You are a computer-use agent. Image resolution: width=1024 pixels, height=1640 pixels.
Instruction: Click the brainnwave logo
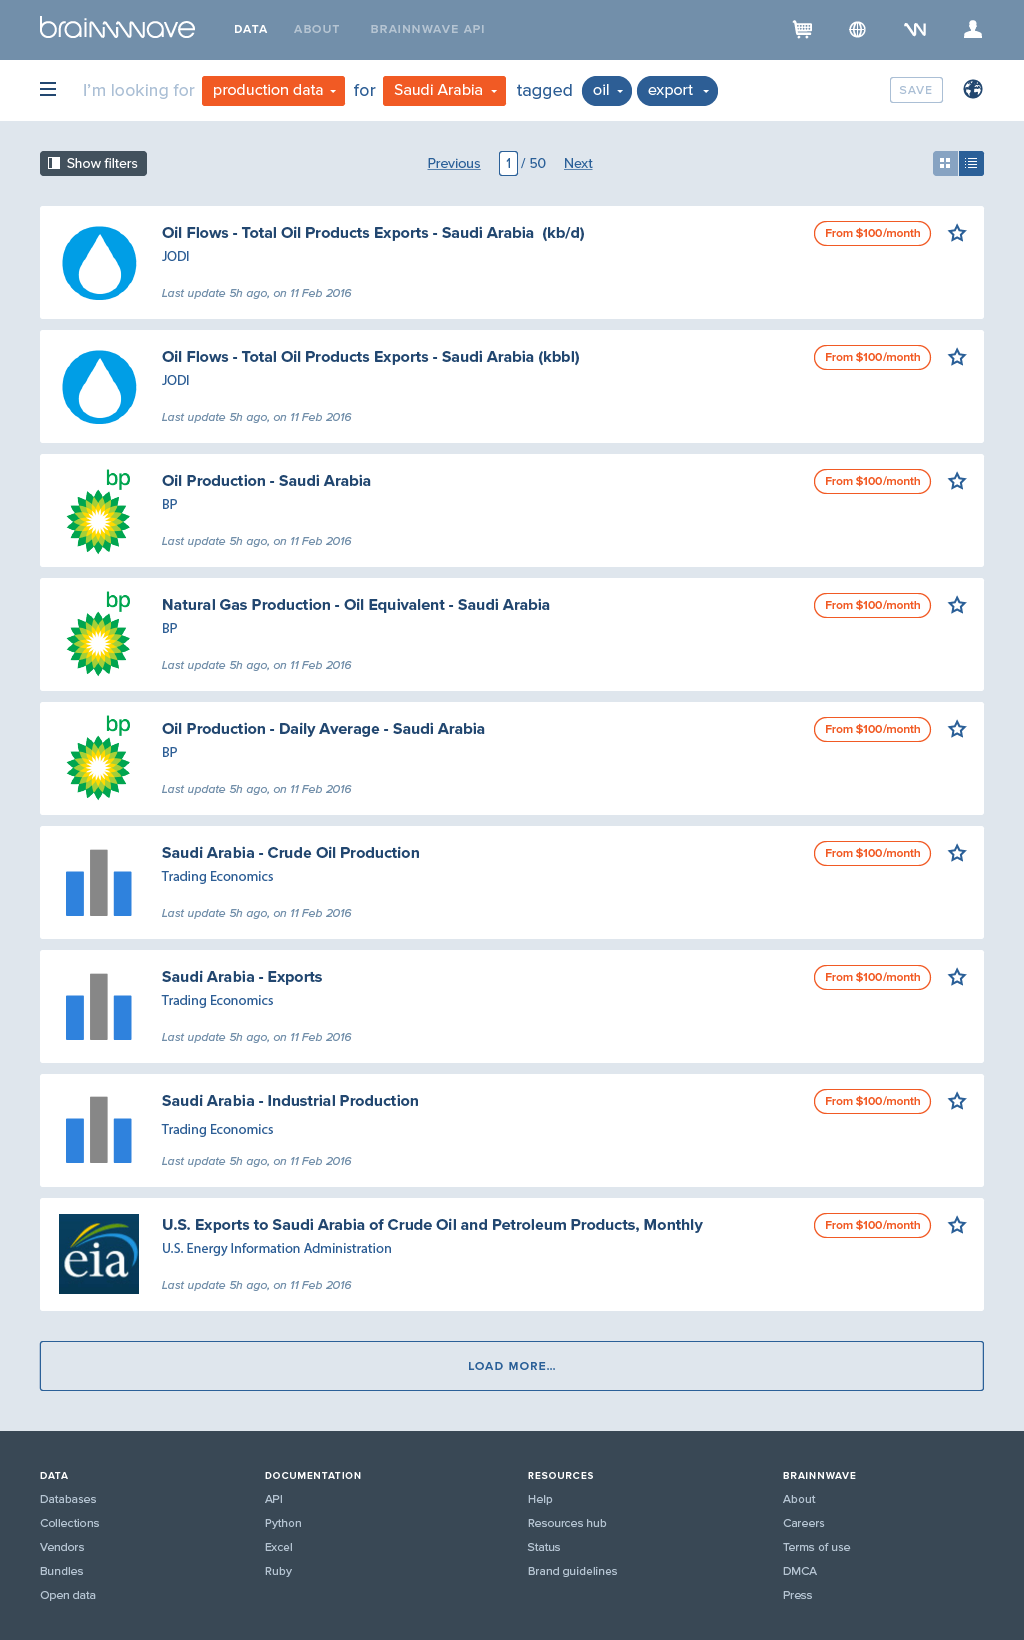coord(117,27)
